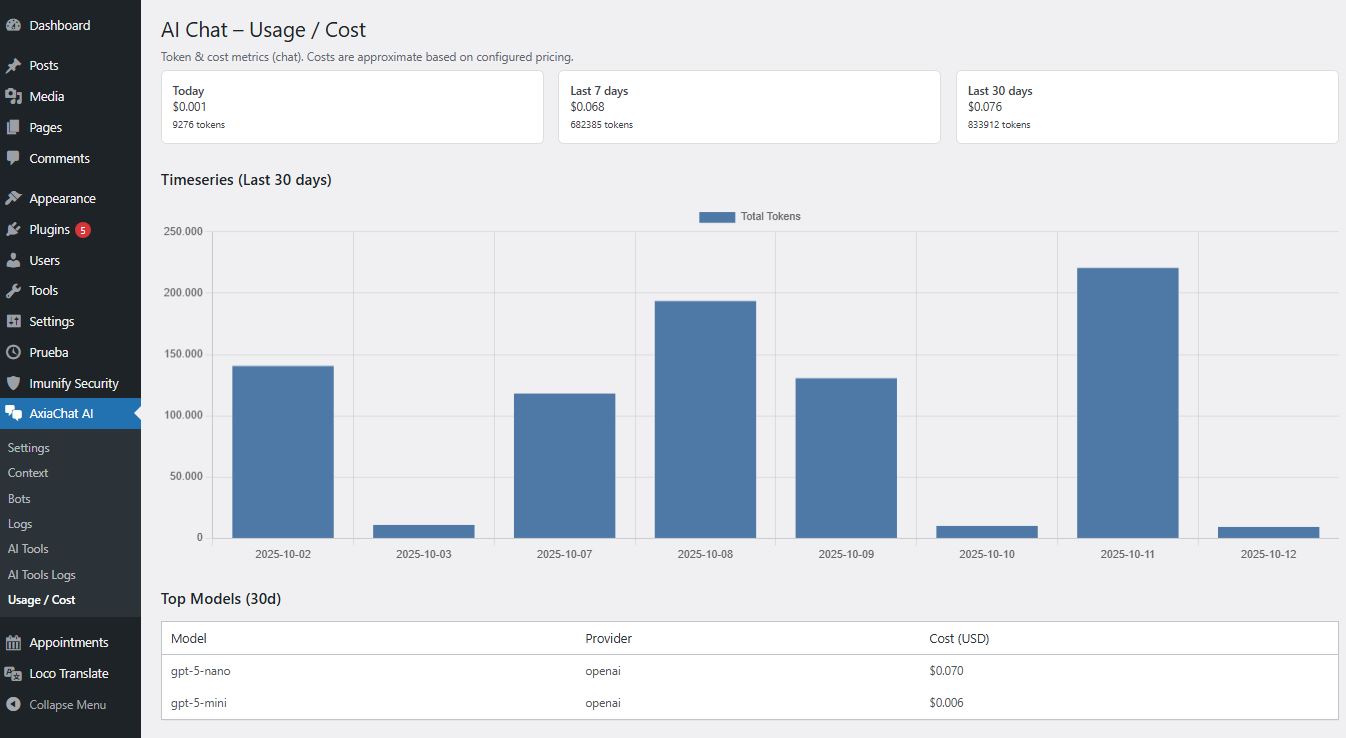Open Tools using the wrench icon
This screenshot has height=738, width=1346.
coord(14,290)
